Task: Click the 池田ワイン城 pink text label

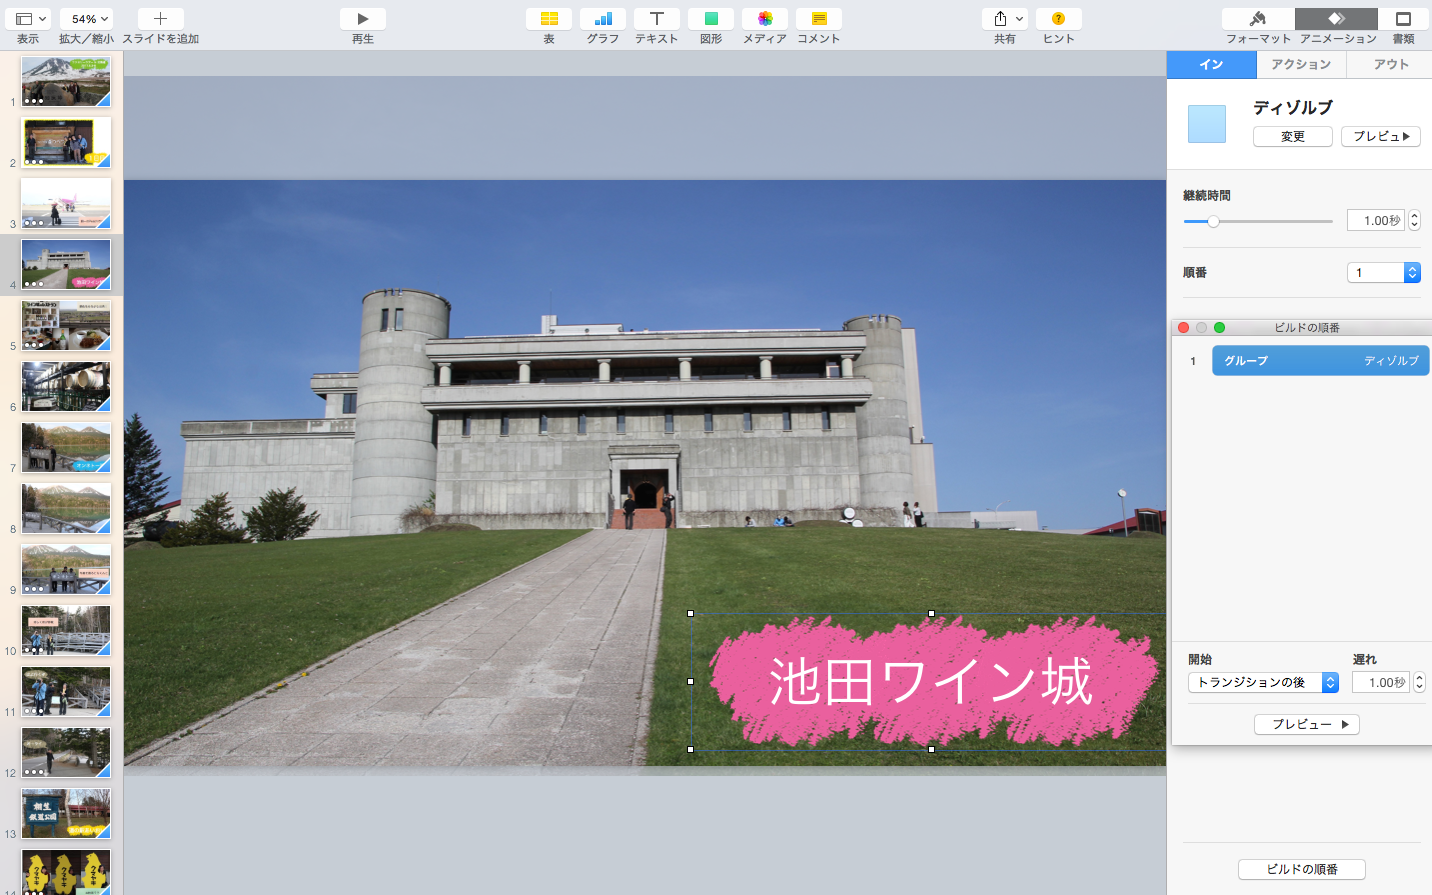Action: coord(931,682)
